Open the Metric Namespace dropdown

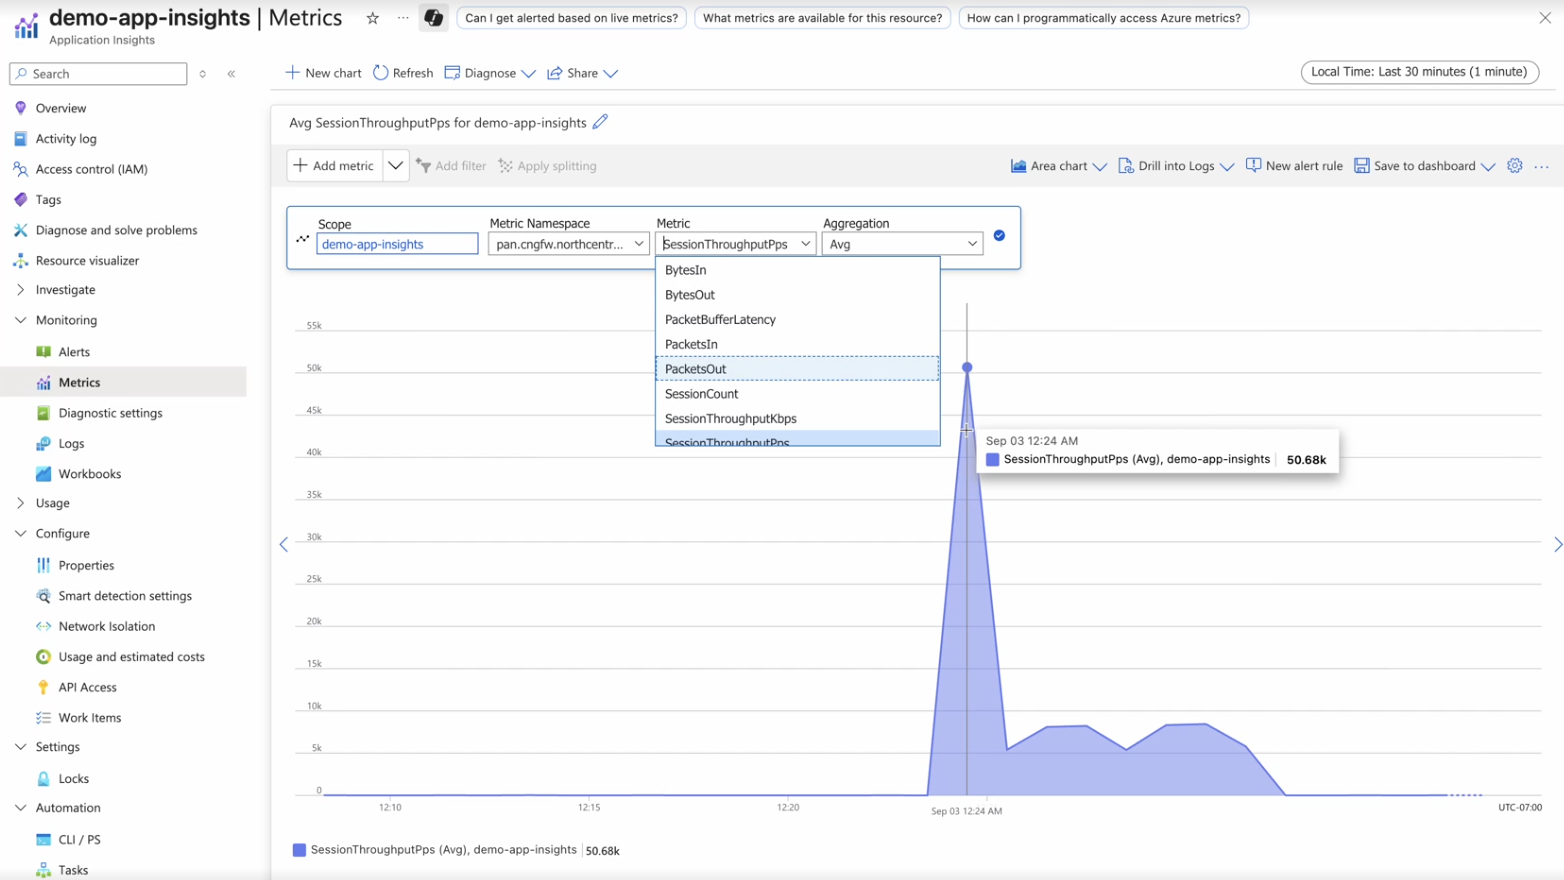(x=568, y=244)
